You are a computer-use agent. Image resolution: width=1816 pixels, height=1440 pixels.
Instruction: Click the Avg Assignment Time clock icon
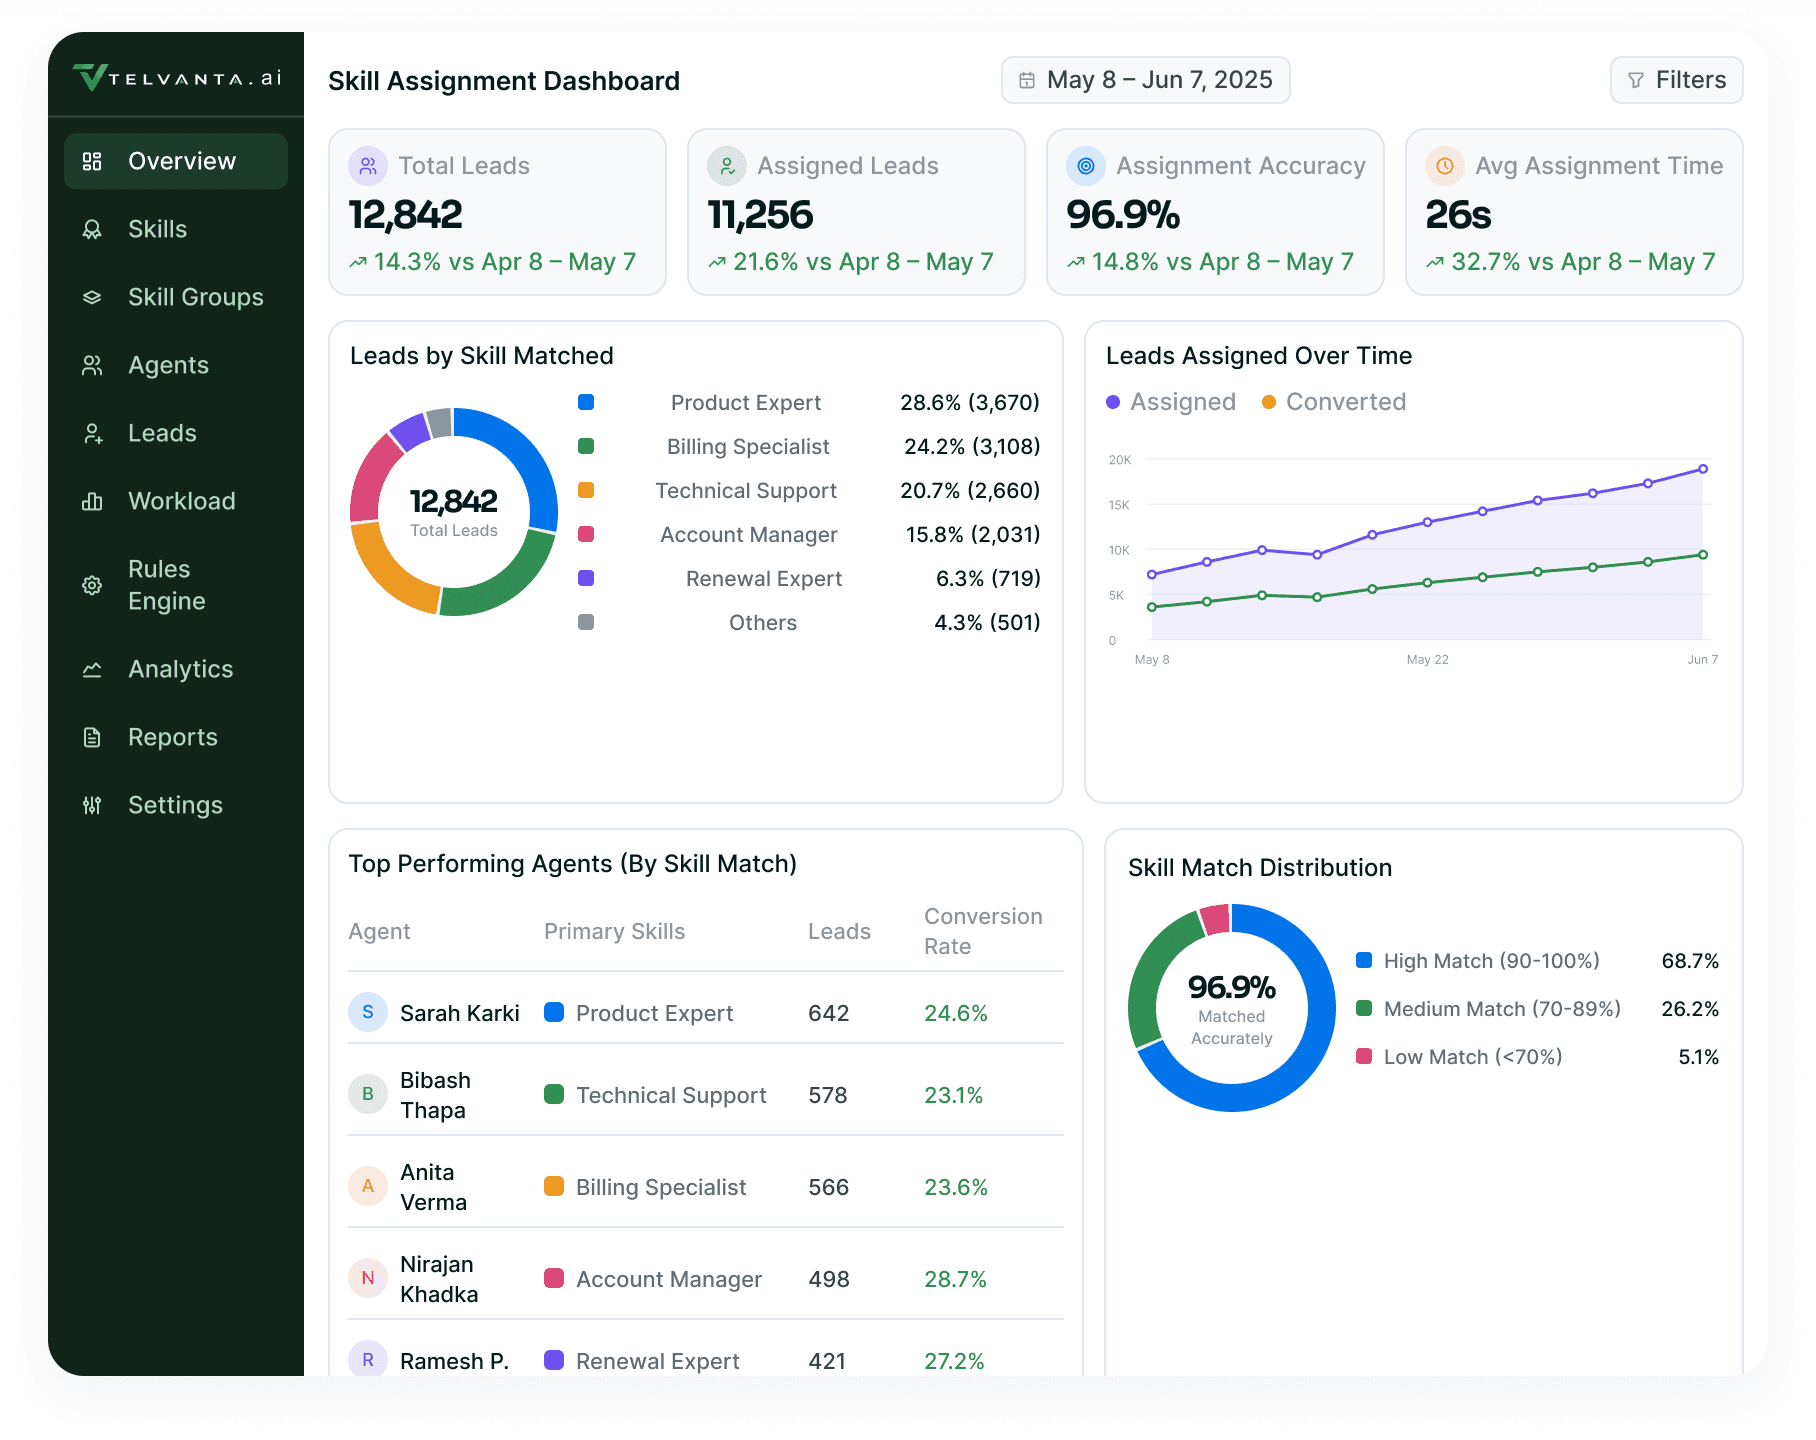click(x=1445, y=166)
